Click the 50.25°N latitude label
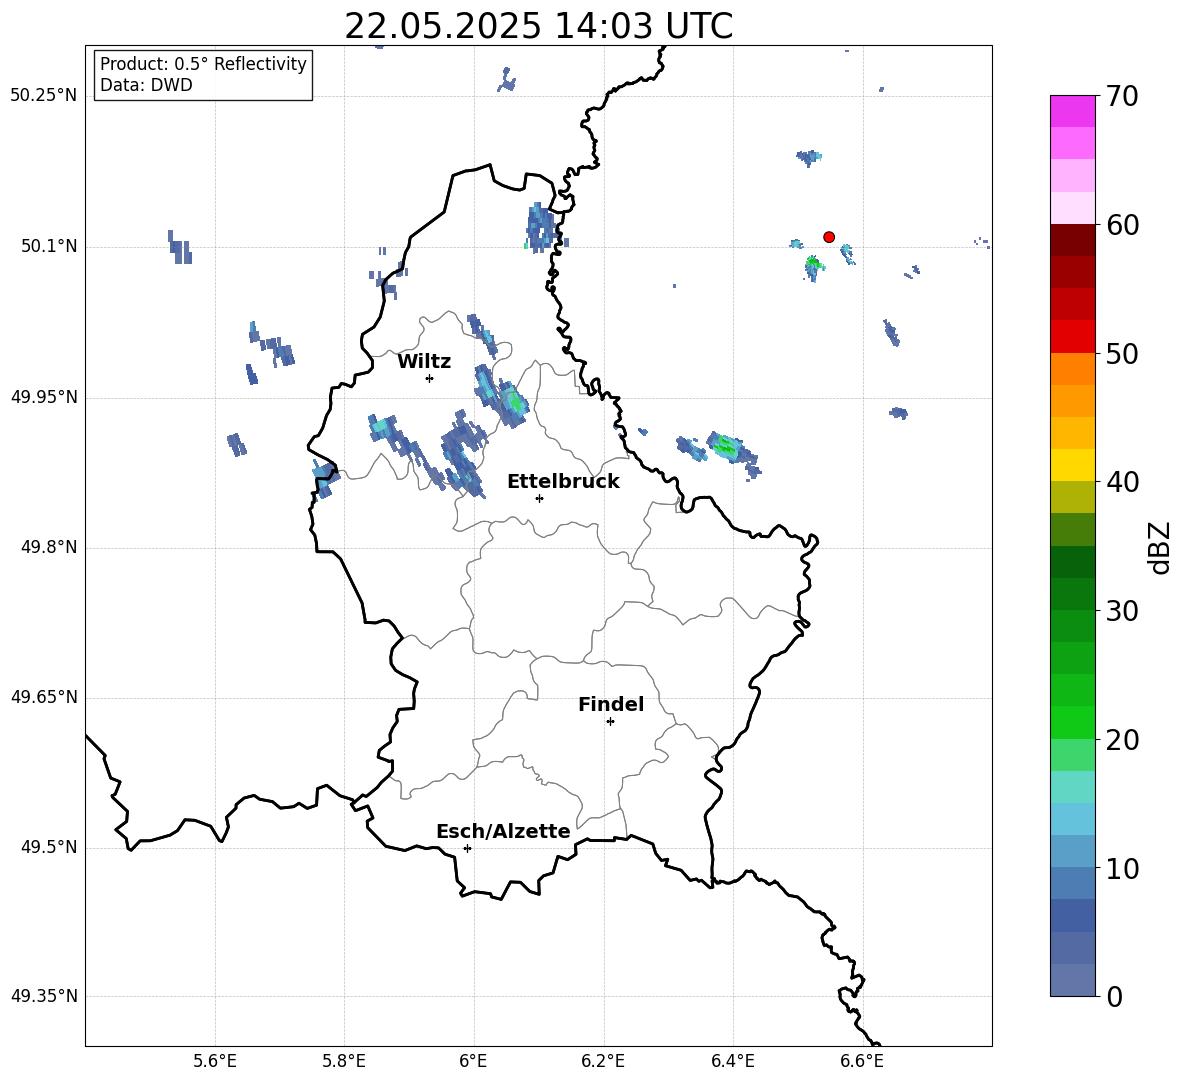 click(x=44, y=96)
